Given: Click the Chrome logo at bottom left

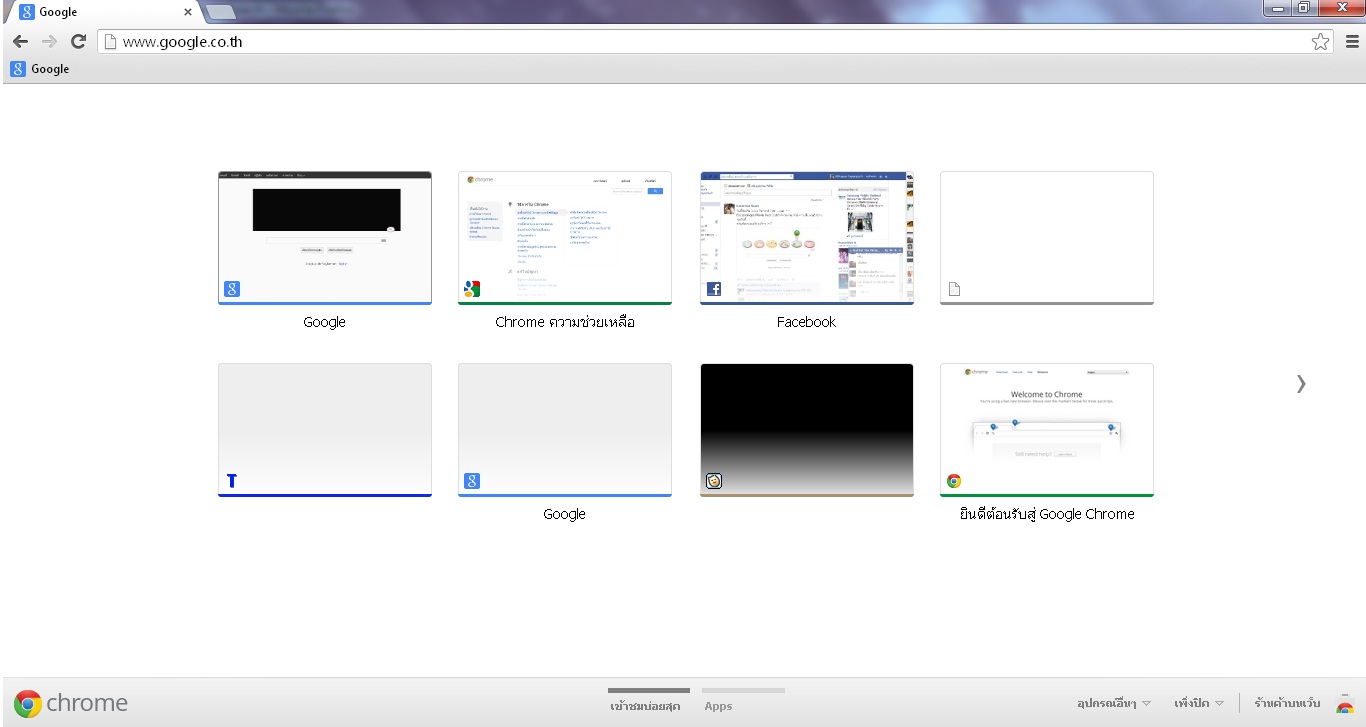Looking at the screenshot, I should point(71,703).
